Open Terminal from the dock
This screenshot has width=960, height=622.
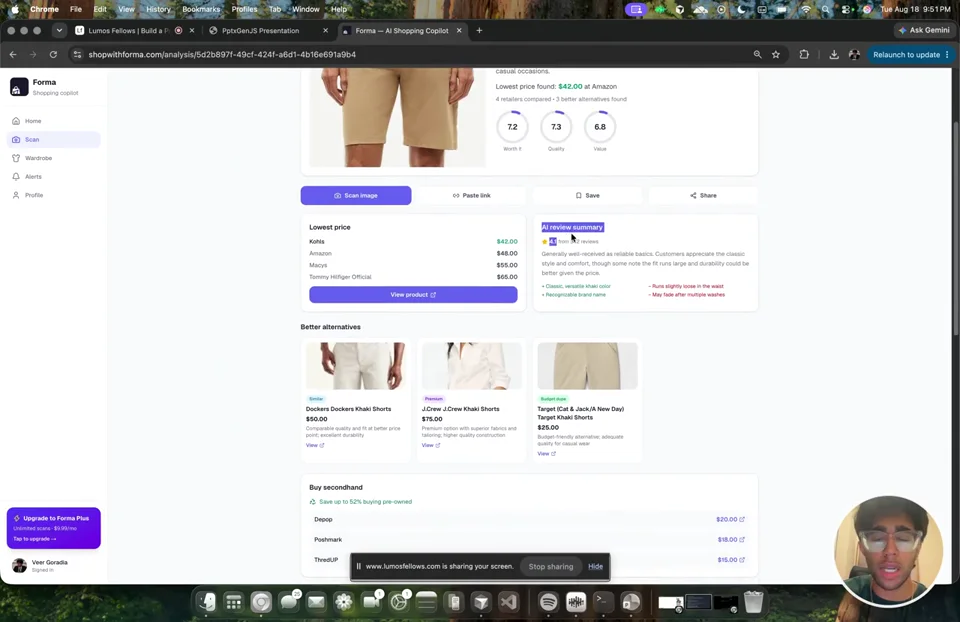(602, 602)
